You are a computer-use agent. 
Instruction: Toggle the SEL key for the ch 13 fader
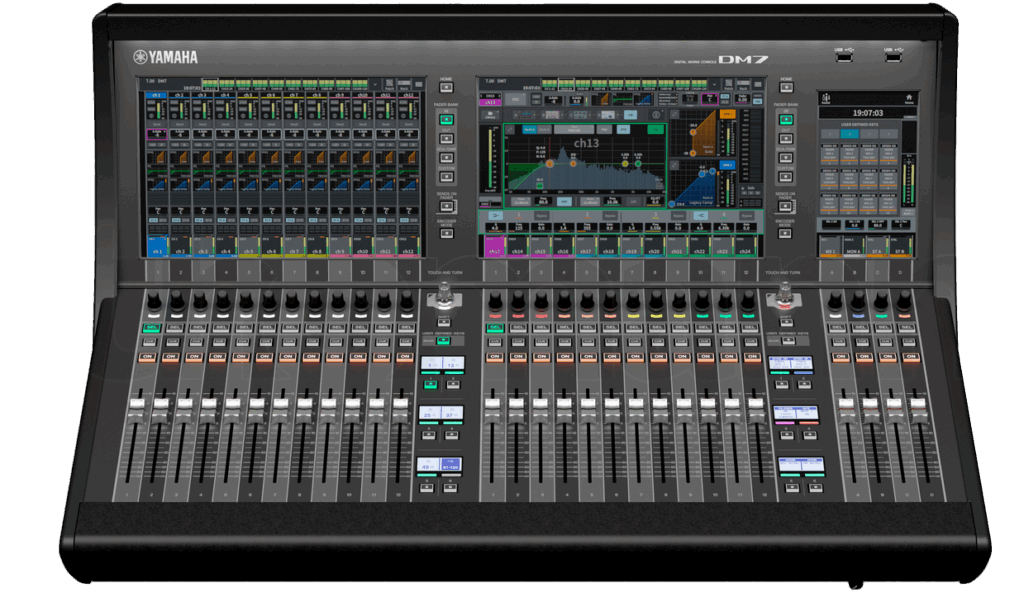coord(494,327)
